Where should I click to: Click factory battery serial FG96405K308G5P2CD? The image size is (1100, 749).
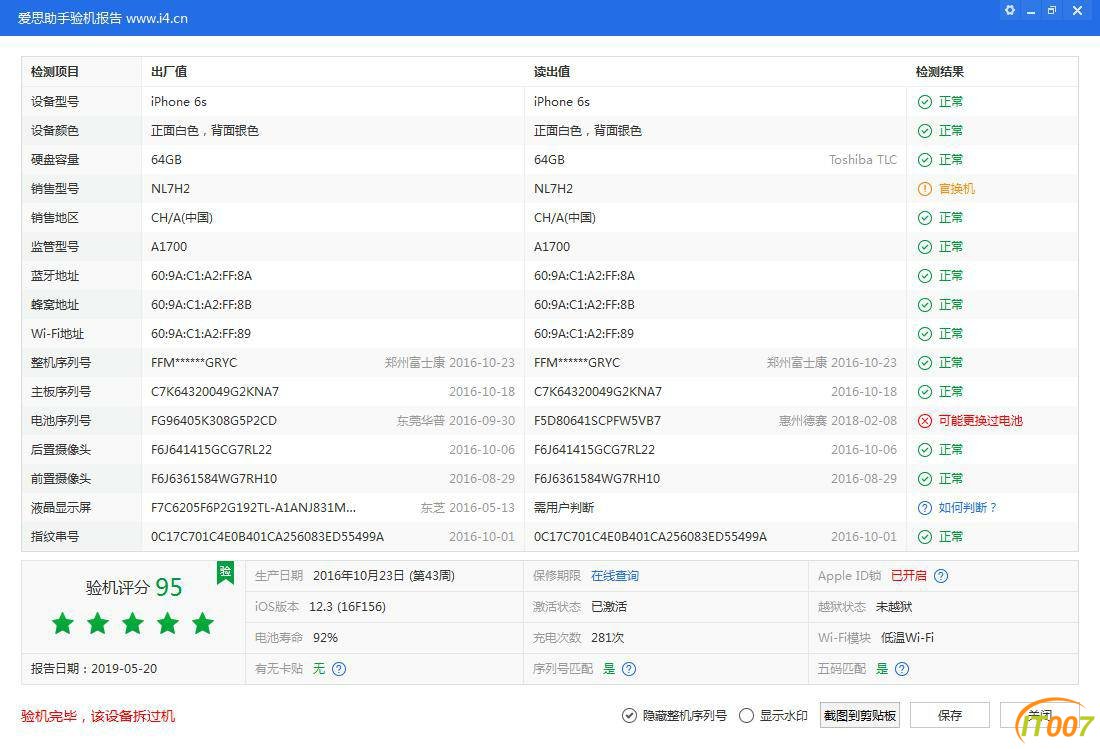point(214,421)
